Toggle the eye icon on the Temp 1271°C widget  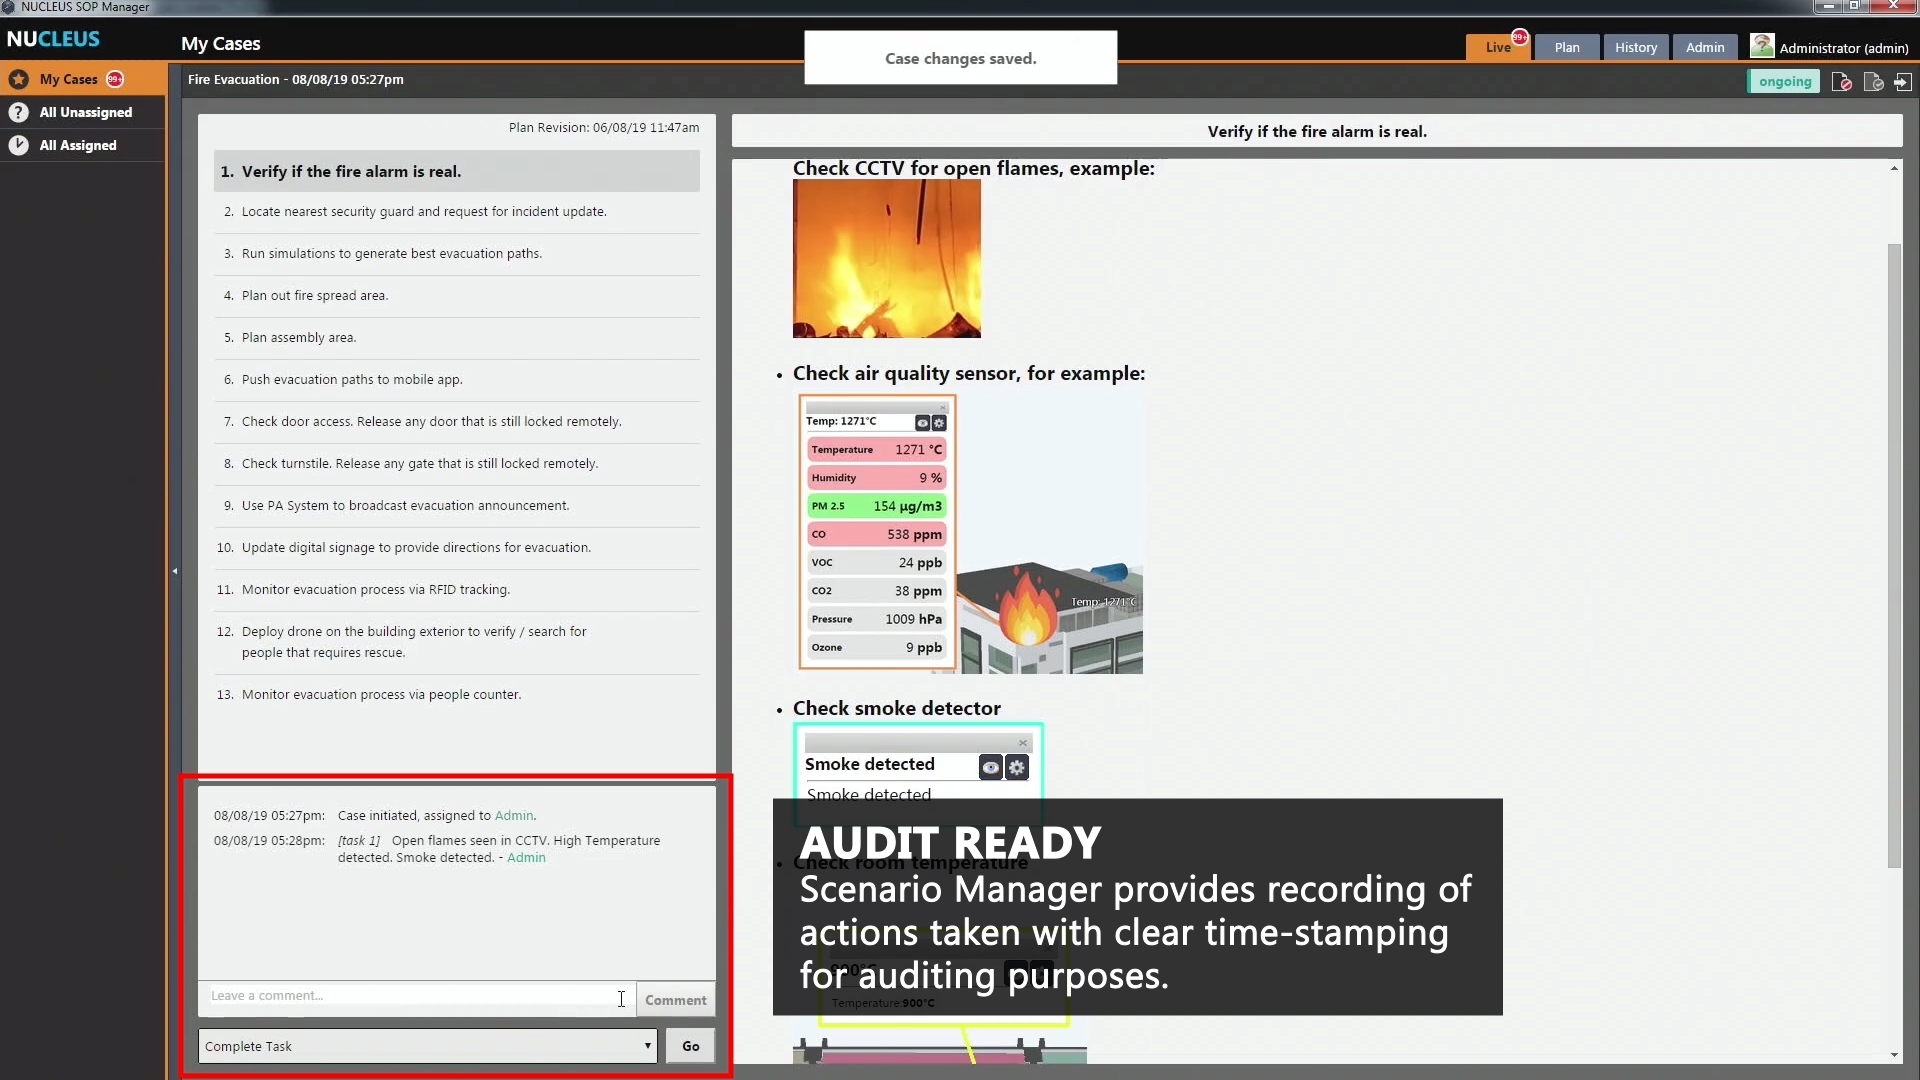[923, 423]
